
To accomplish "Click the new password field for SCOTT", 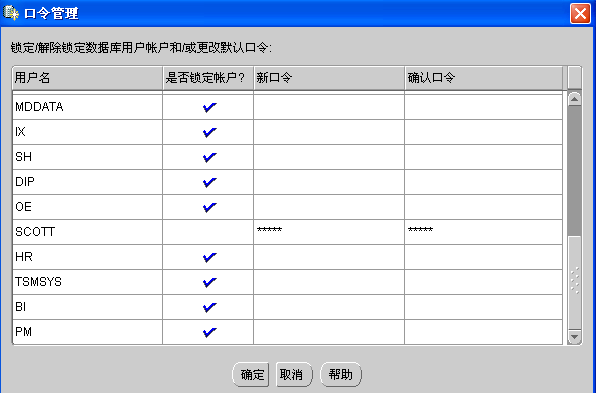I will 329,232.
